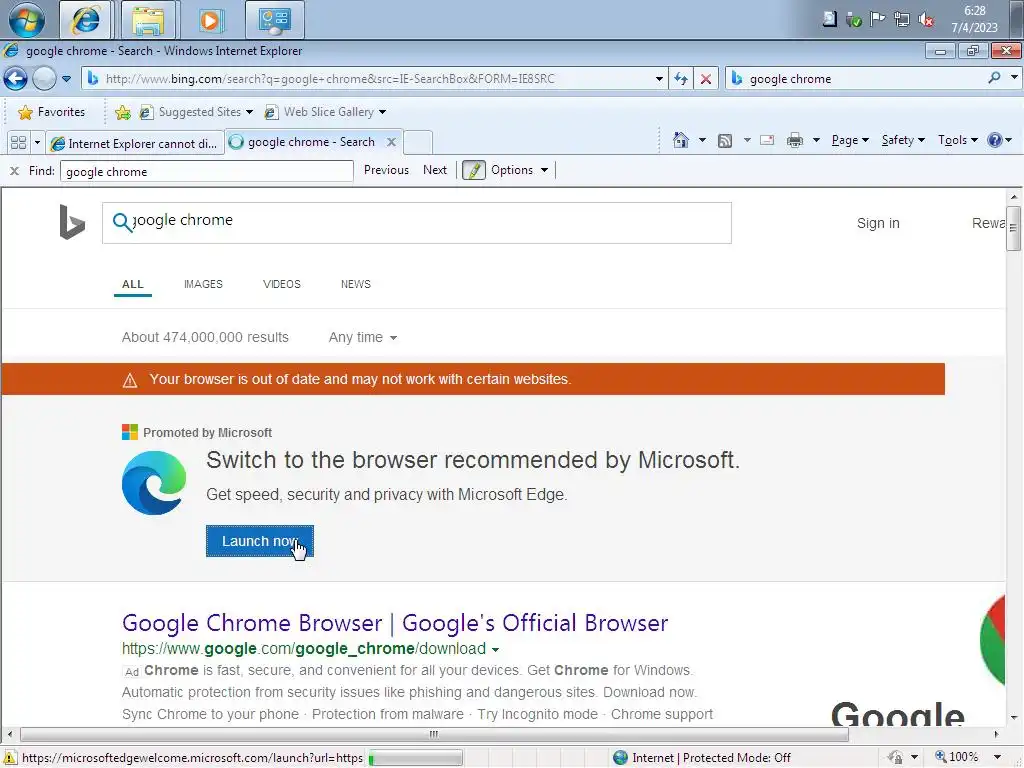Click the Launch now button

(x=260, y=541)
